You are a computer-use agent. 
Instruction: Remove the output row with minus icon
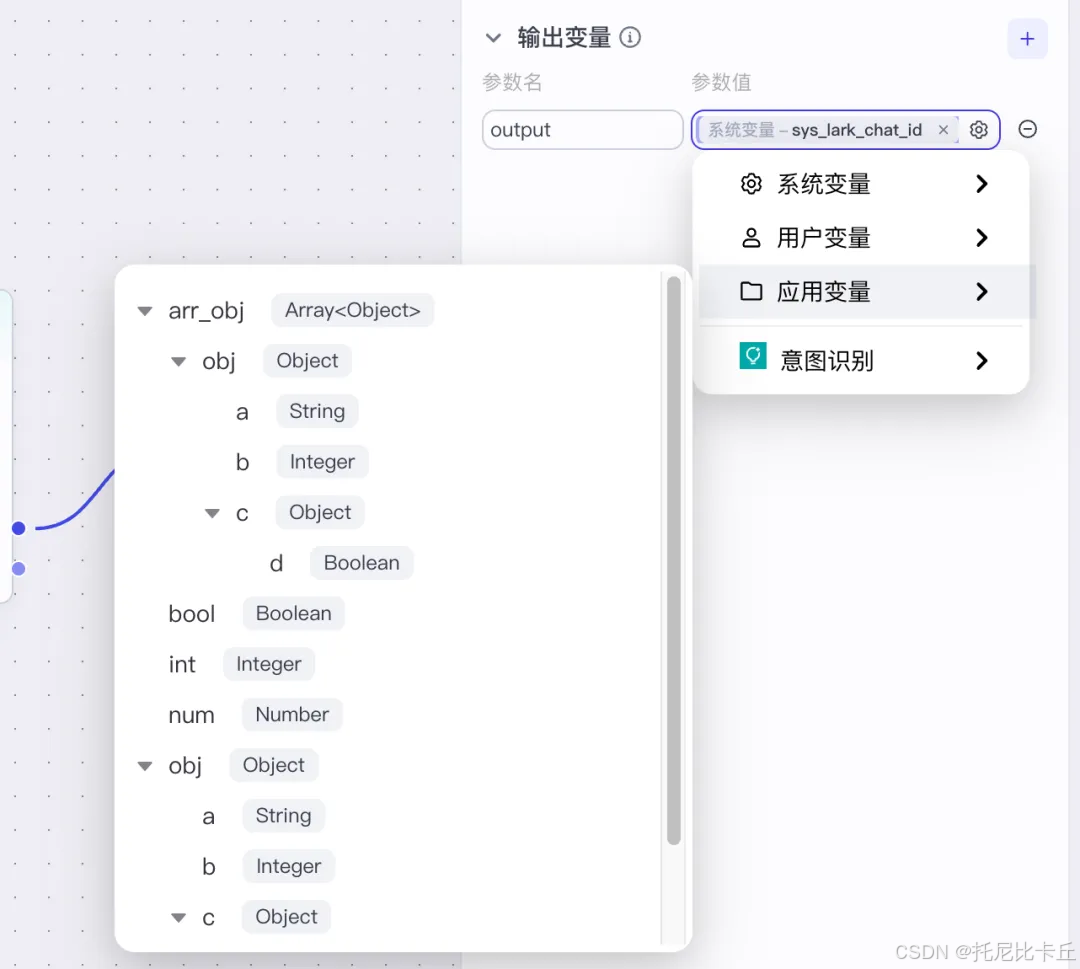click(x=1027, y=129)
